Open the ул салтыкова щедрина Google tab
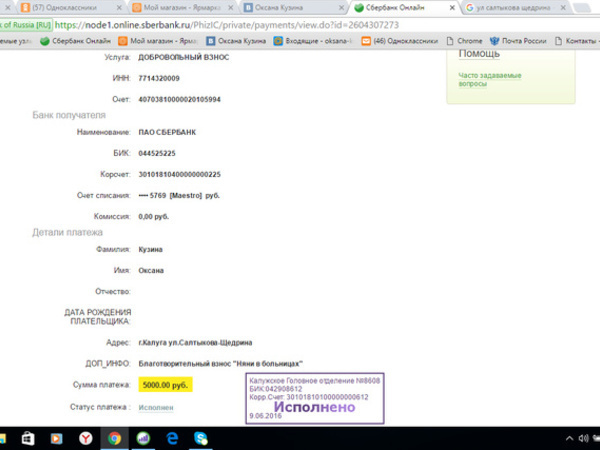This screenshot has width=600, height=450. click(x=515, y=7)
